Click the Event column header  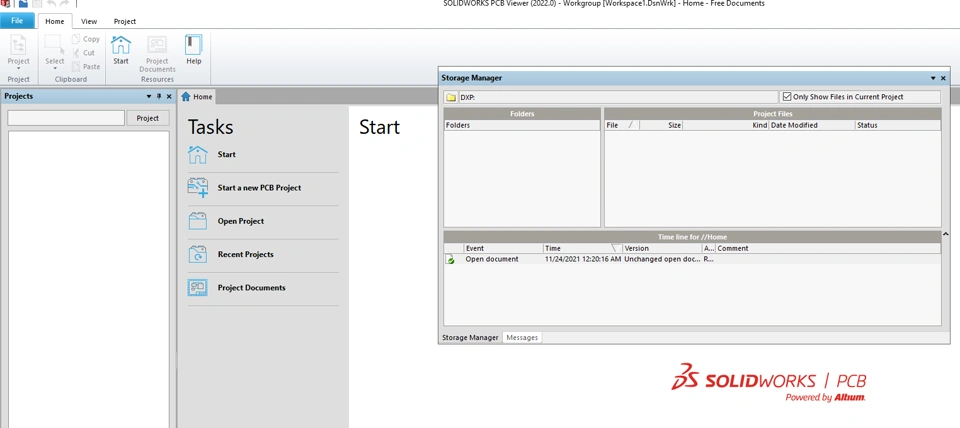point(503,248)
